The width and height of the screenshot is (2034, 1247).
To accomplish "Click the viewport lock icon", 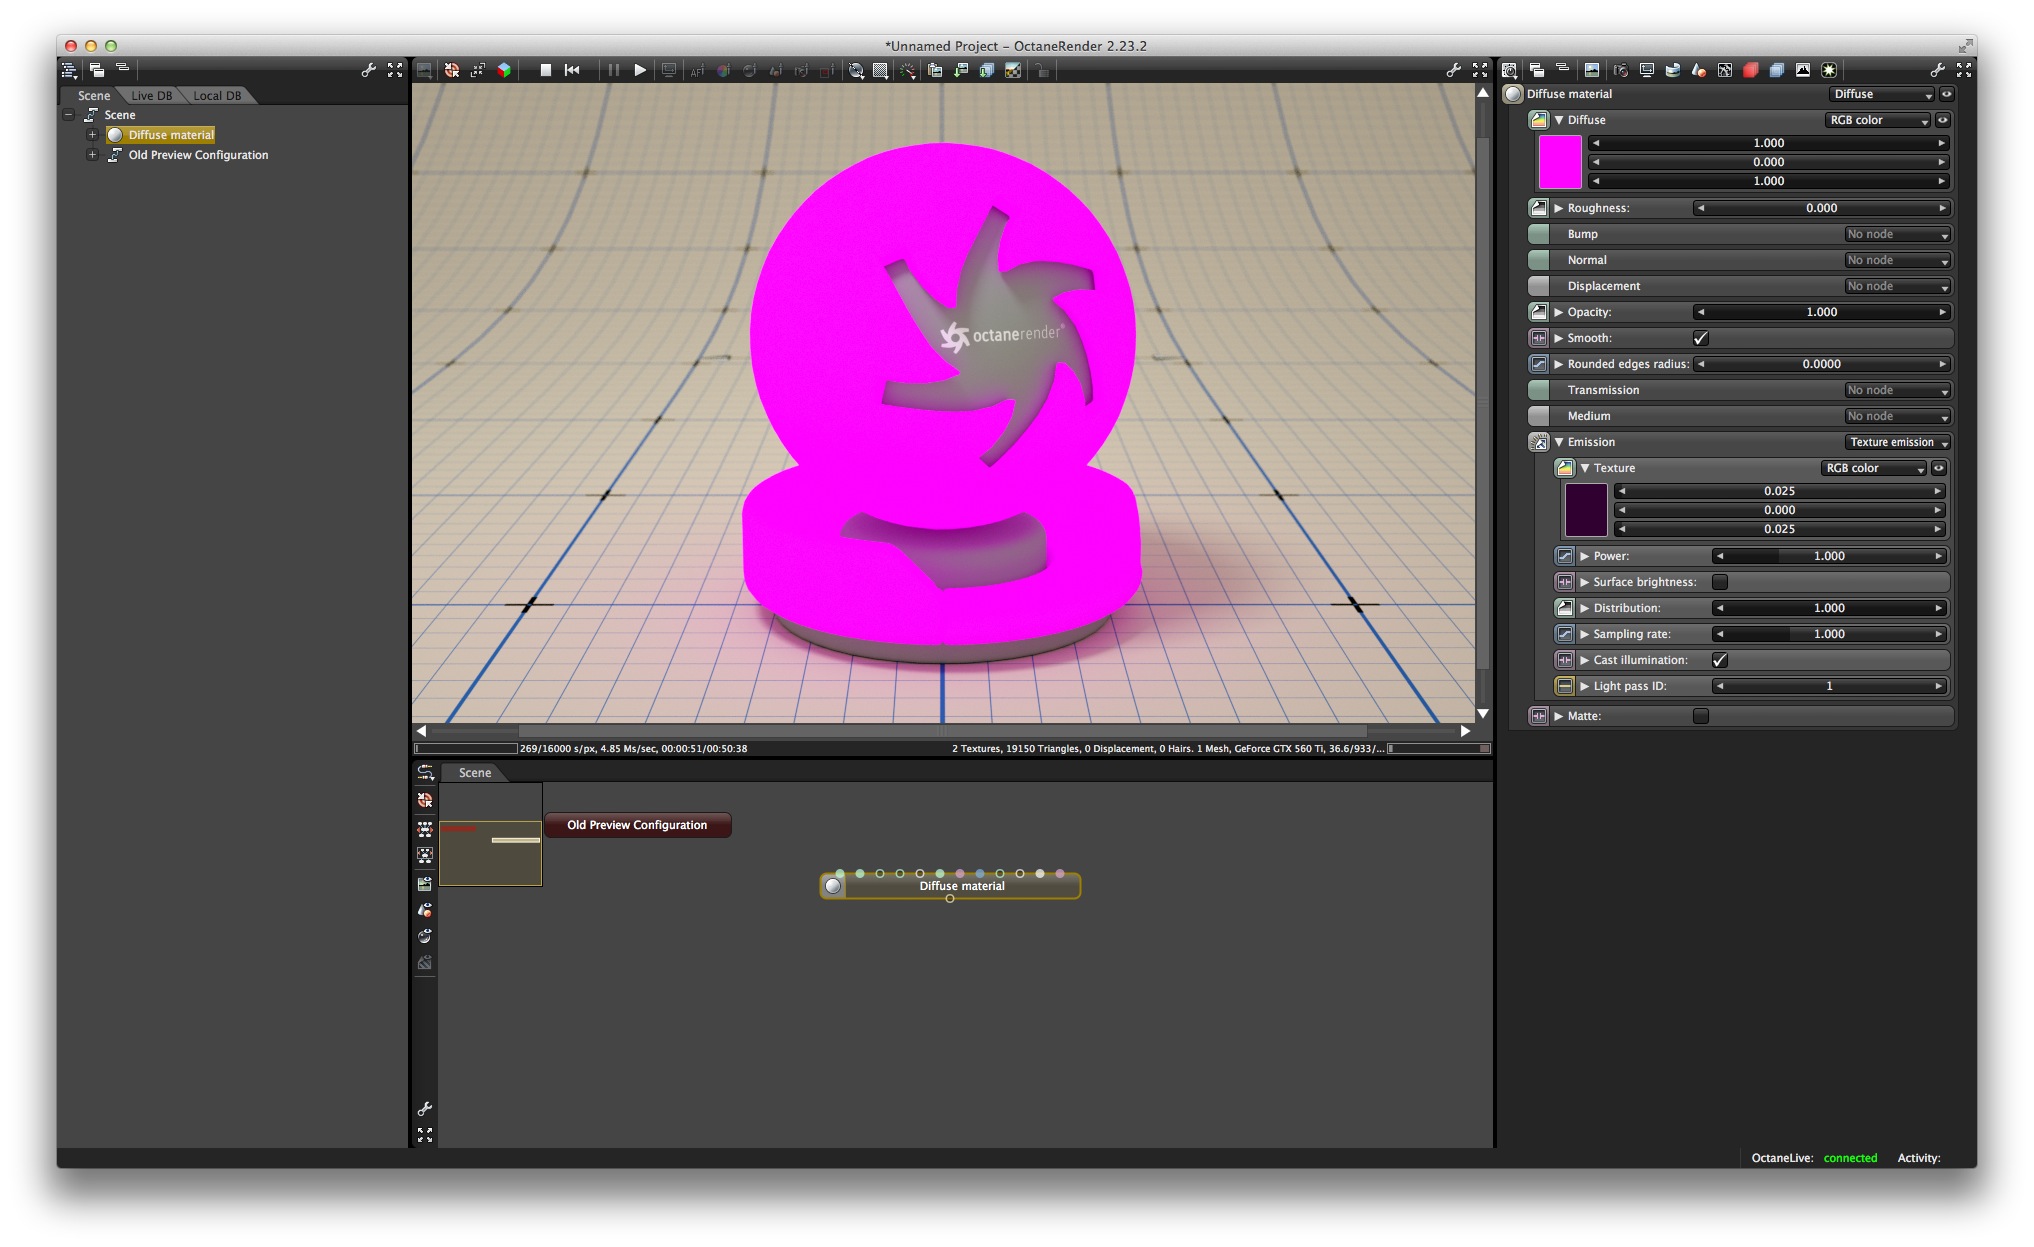I will pos(1042,70).
